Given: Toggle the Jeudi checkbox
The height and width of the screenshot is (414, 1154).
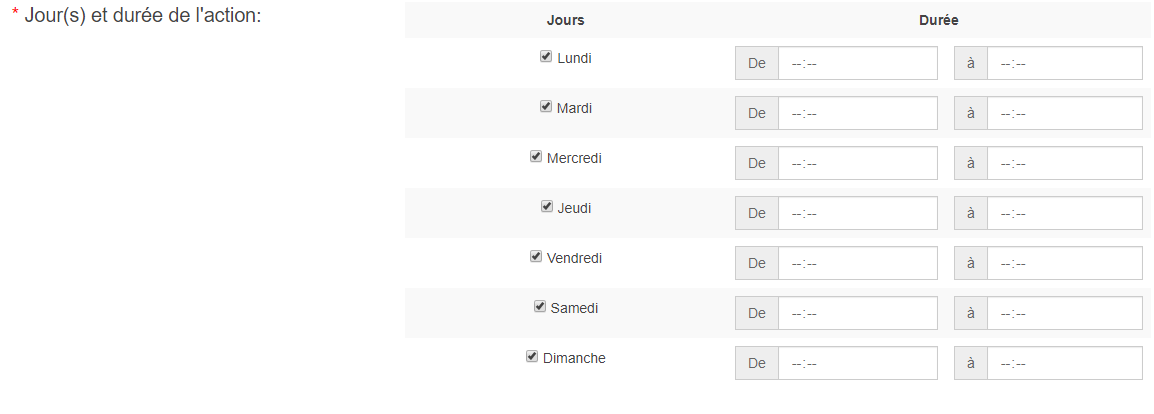Looking at the screenshot, I should tap(546, 207).
